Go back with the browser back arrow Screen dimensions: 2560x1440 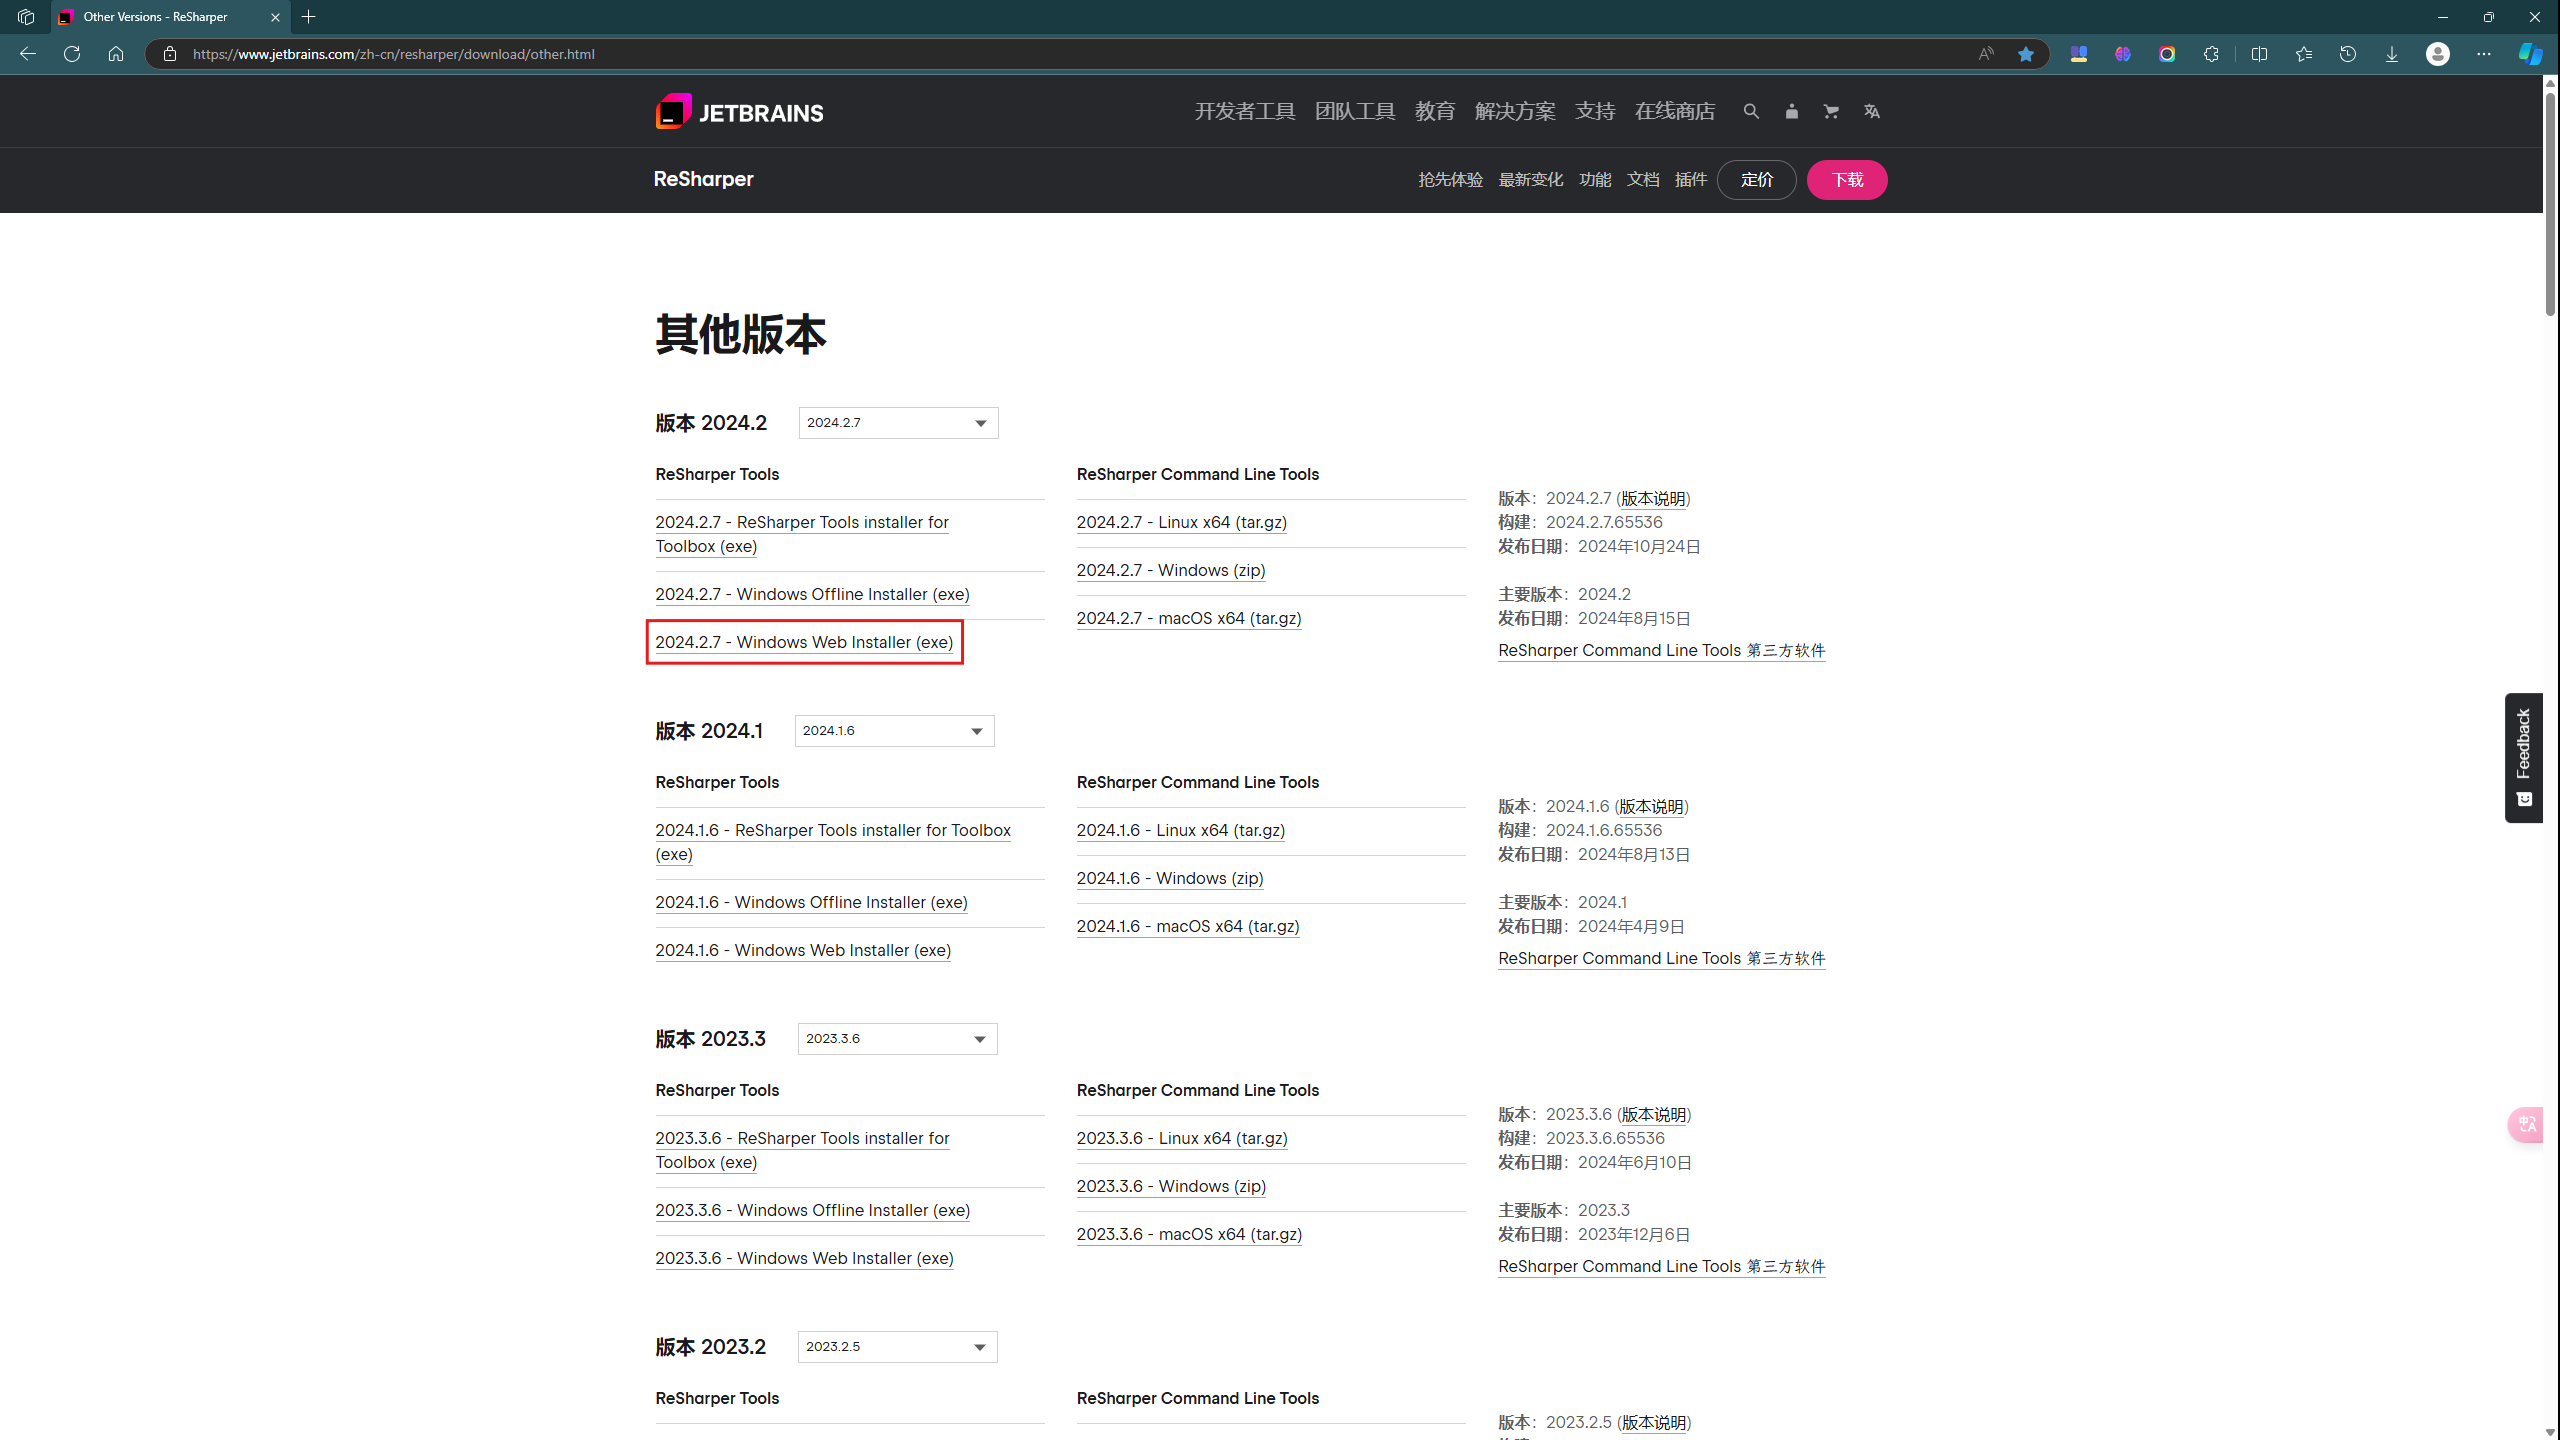28,54
